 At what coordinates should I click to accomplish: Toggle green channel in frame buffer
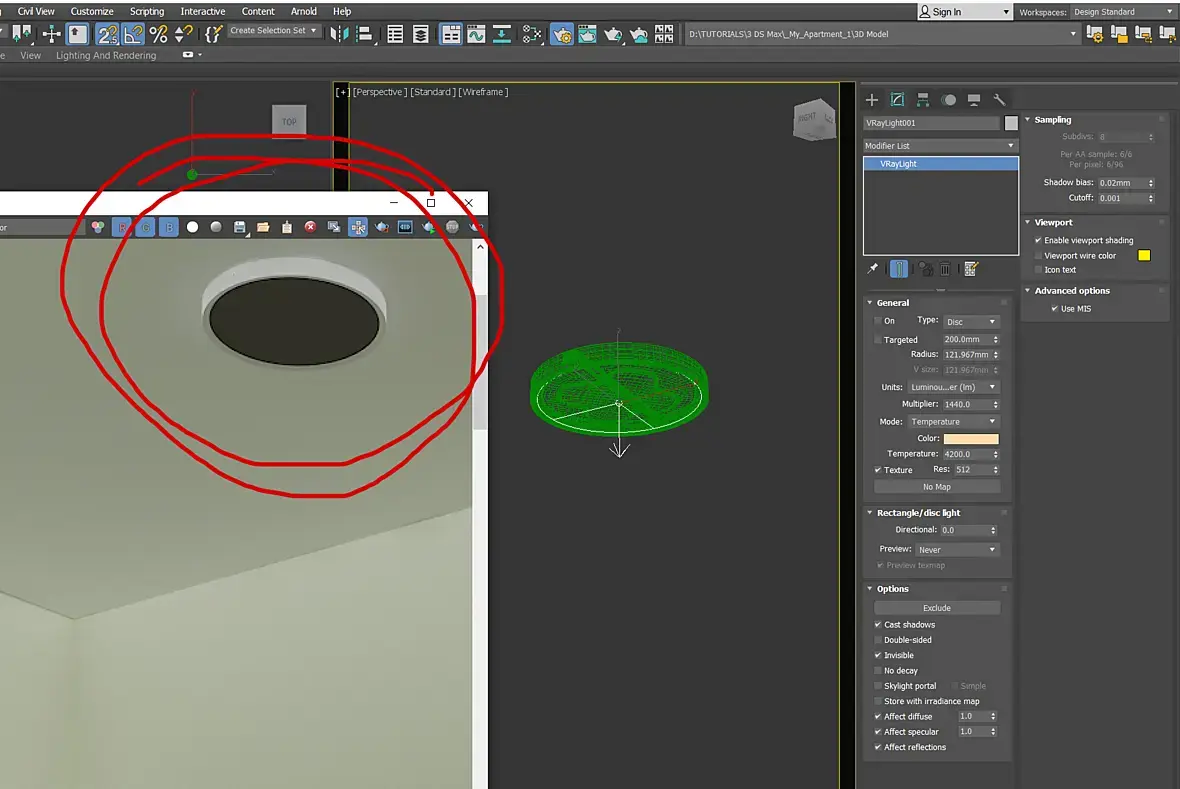[145, 227]
